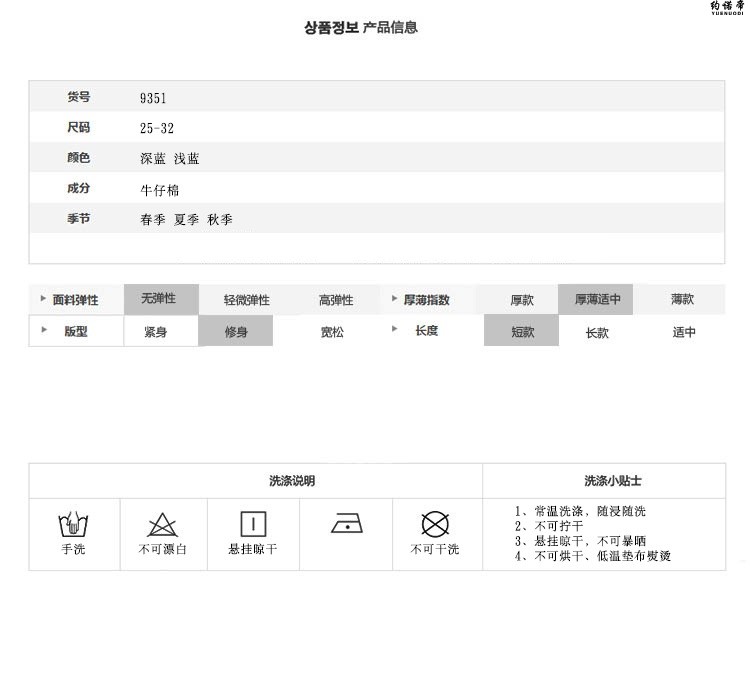Choose the 高弹性 elasticity option

tap(336, 300)
